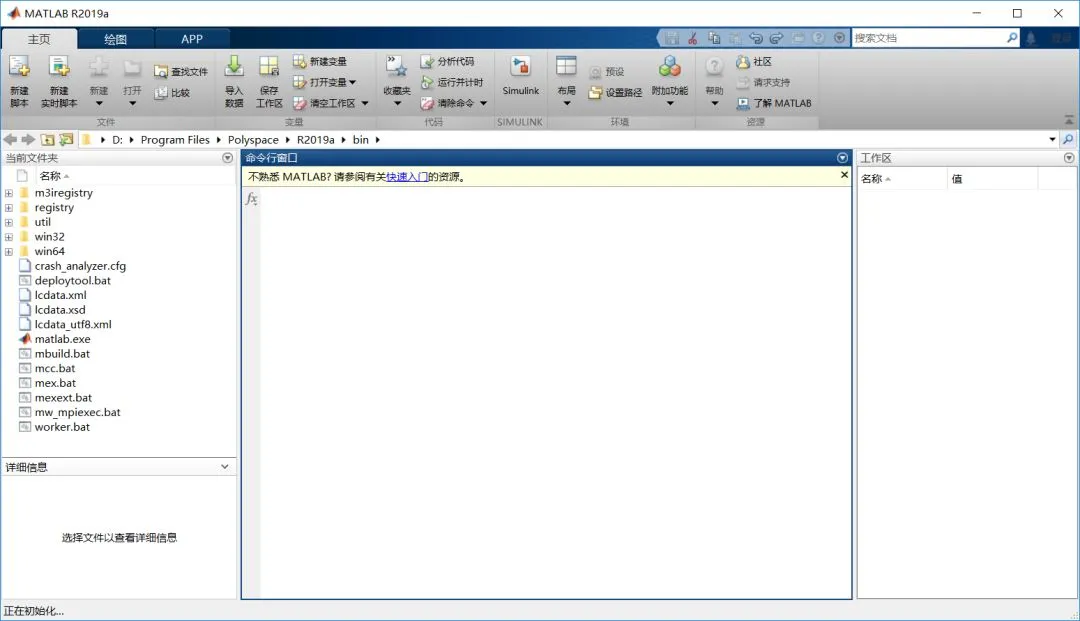Switch to the APP tab

[x=191, y=39]
